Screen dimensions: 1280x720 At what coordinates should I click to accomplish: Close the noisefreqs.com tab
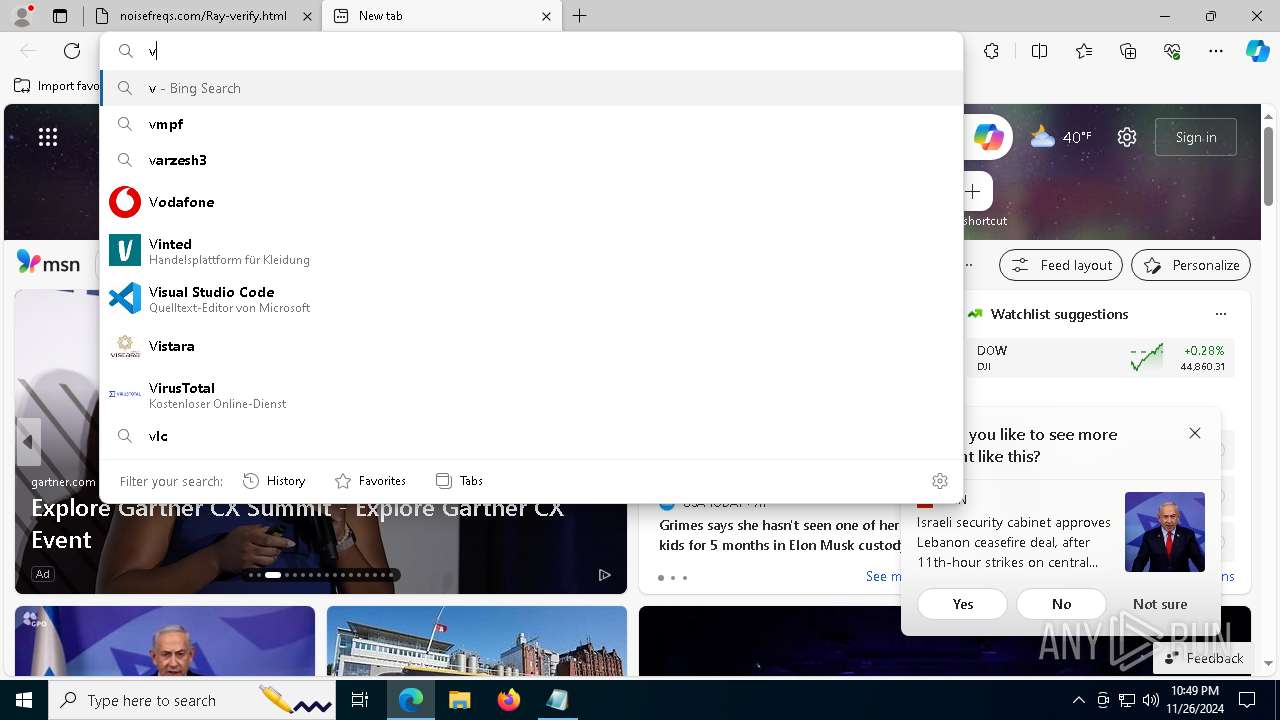[307, 16]
